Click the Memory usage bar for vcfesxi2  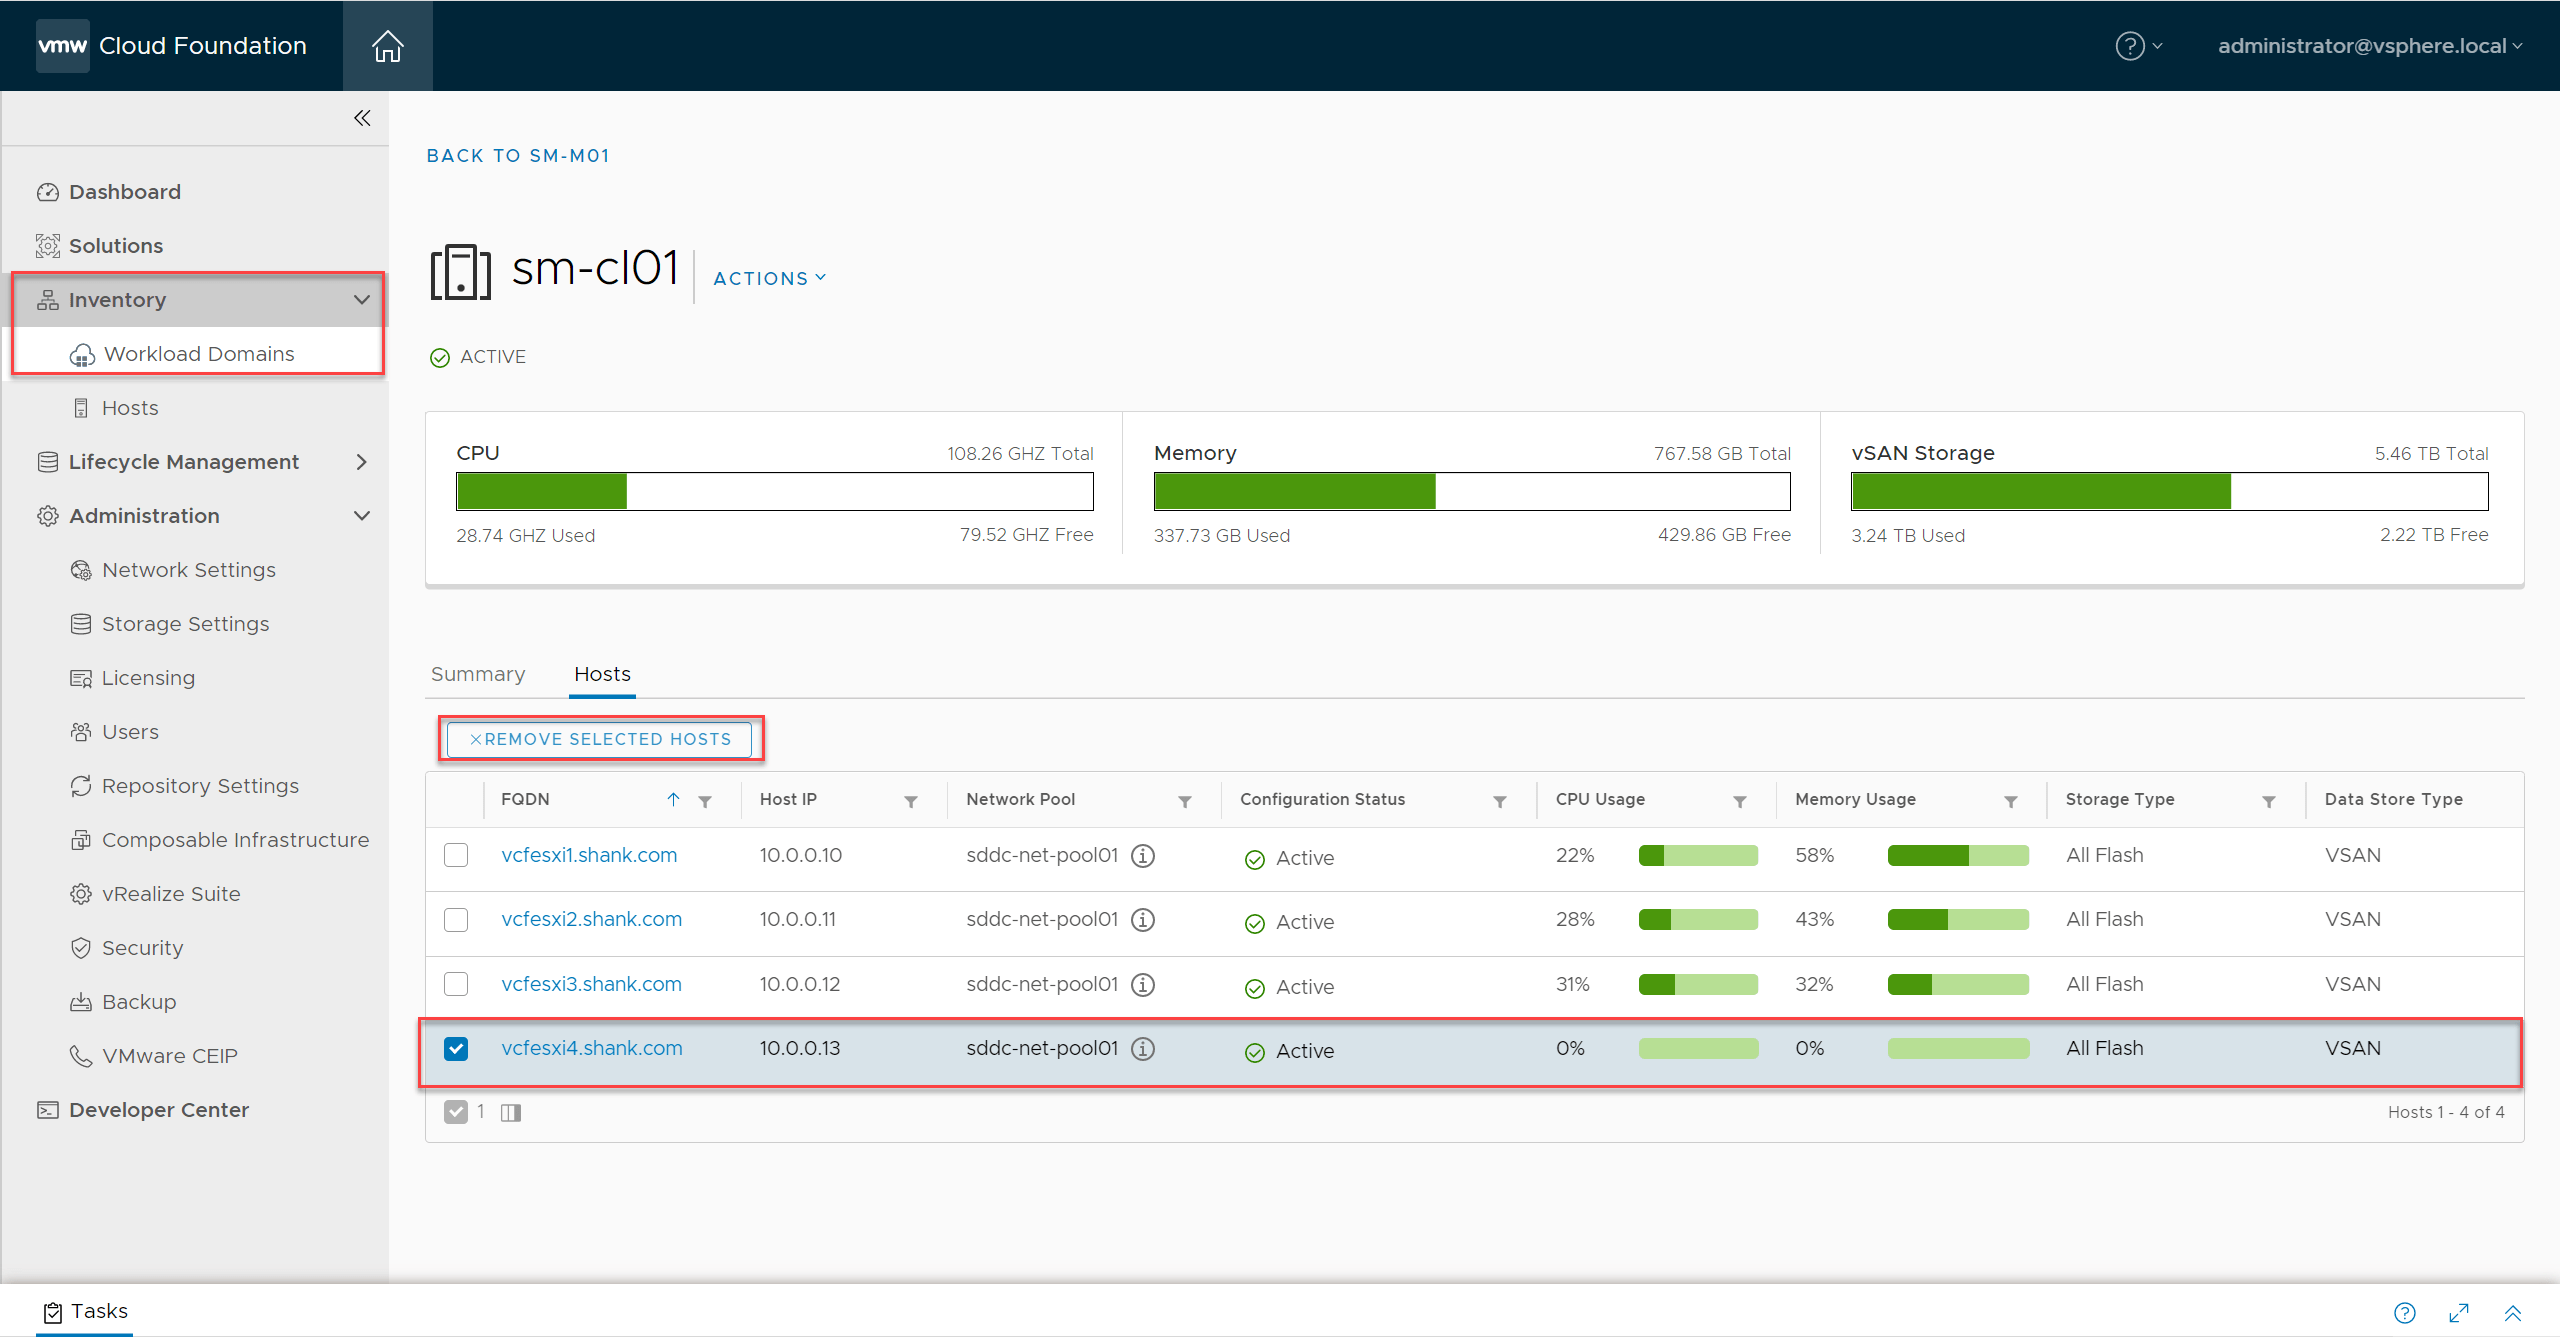tap(1958, 920)
